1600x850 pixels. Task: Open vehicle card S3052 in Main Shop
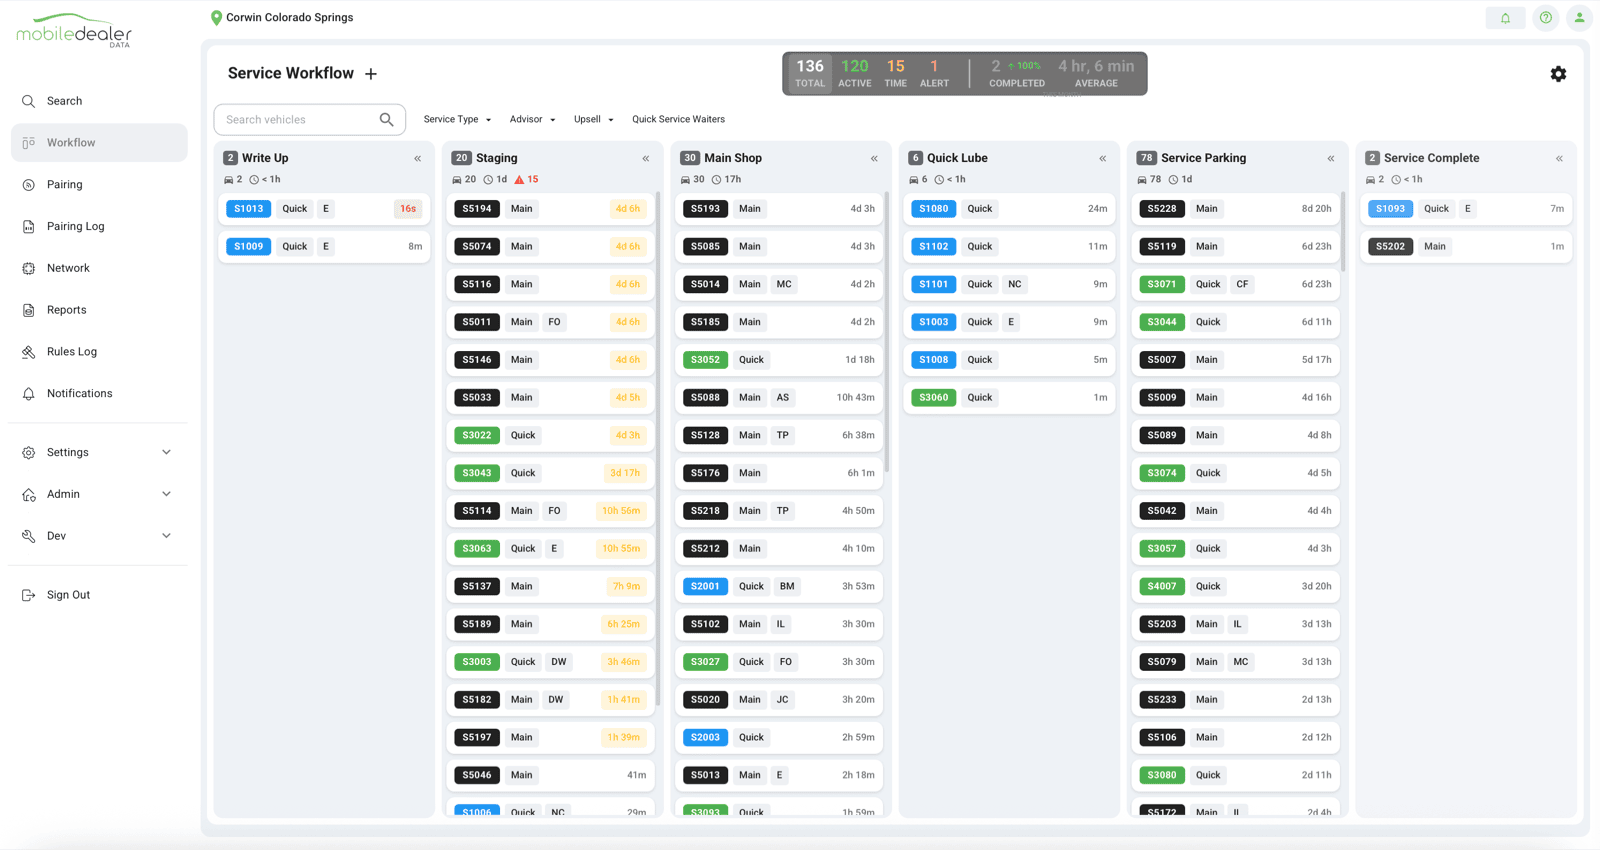coord(779,360)
